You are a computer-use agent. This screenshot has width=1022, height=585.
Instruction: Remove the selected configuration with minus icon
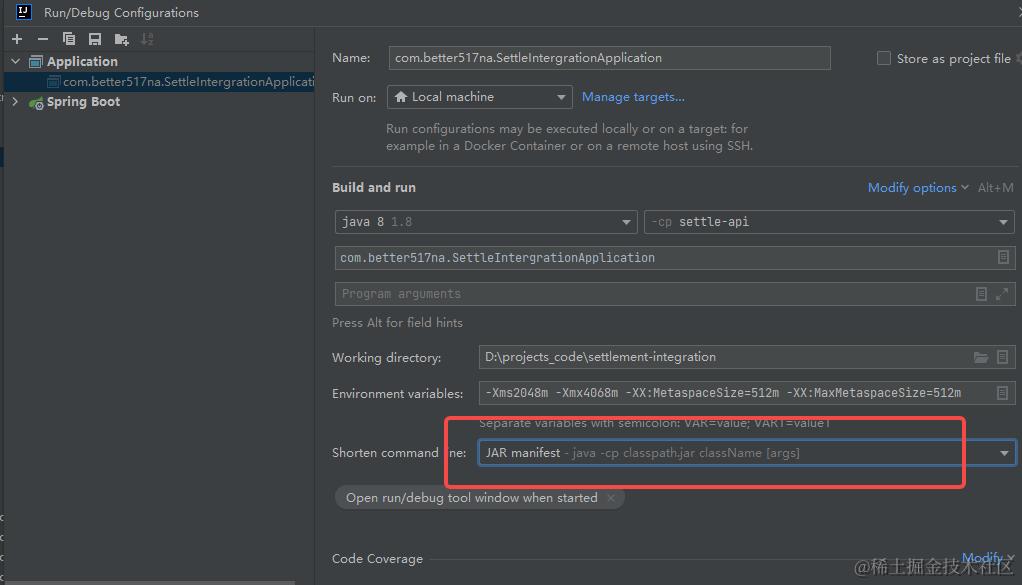click(43, 39)
